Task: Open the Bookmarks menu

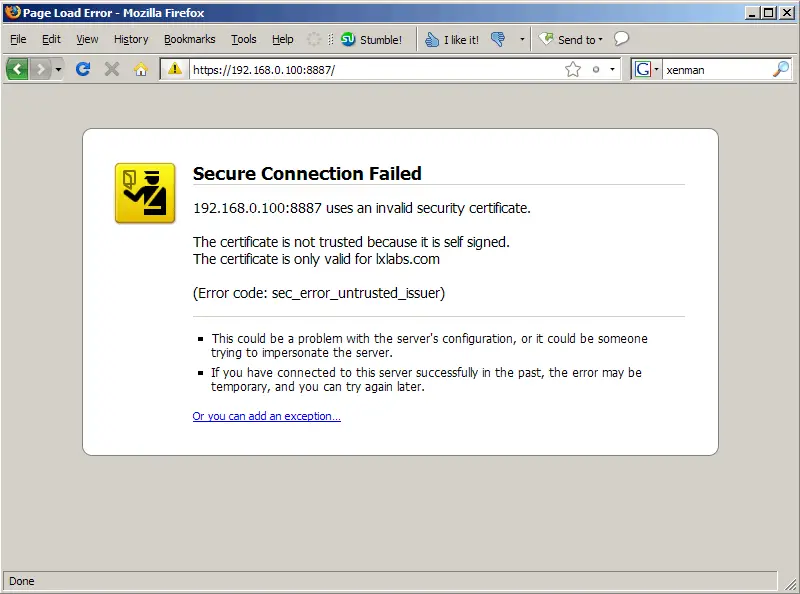Action: [189, 39]
